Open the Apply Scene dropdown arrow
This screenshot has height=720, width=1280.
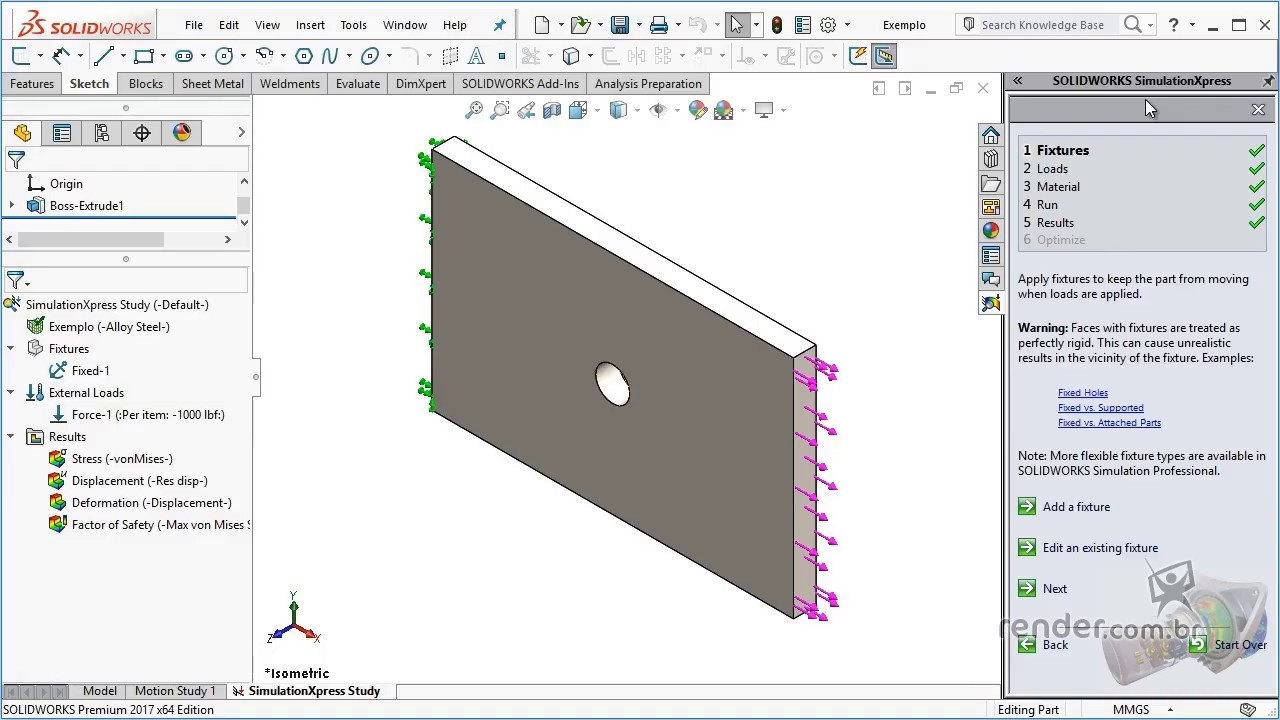743,110
